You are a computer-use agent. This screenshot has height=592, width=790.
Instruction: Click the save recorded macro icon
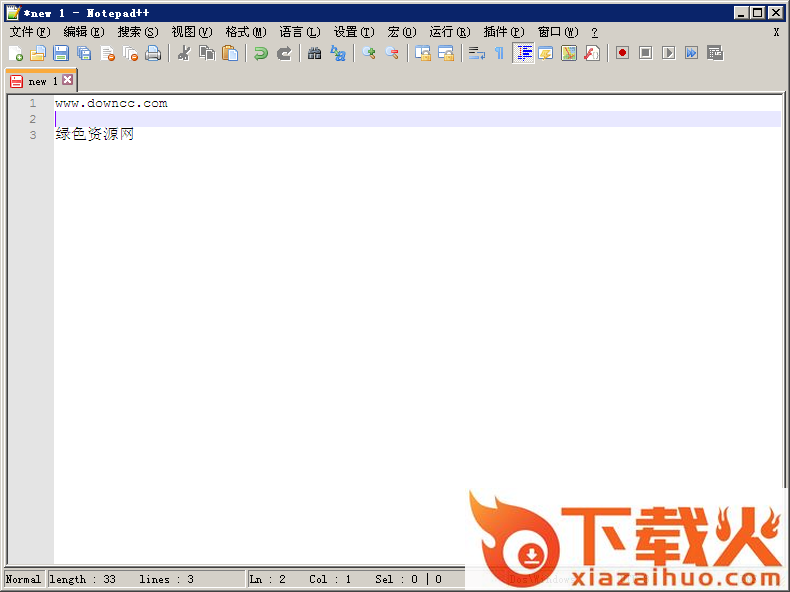point(715,53)
